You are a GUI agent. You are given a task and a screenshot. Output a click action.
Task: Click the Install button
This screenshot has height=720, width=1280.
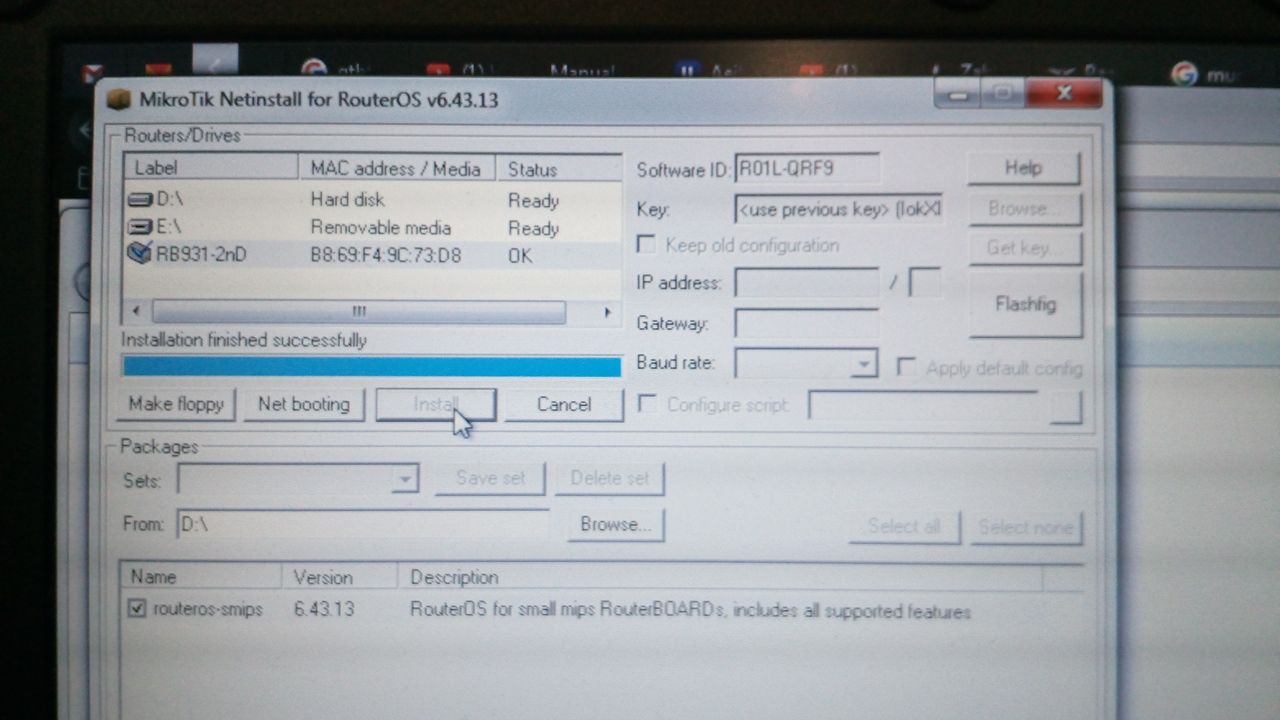pyautogui.click(x=435, y=404)
